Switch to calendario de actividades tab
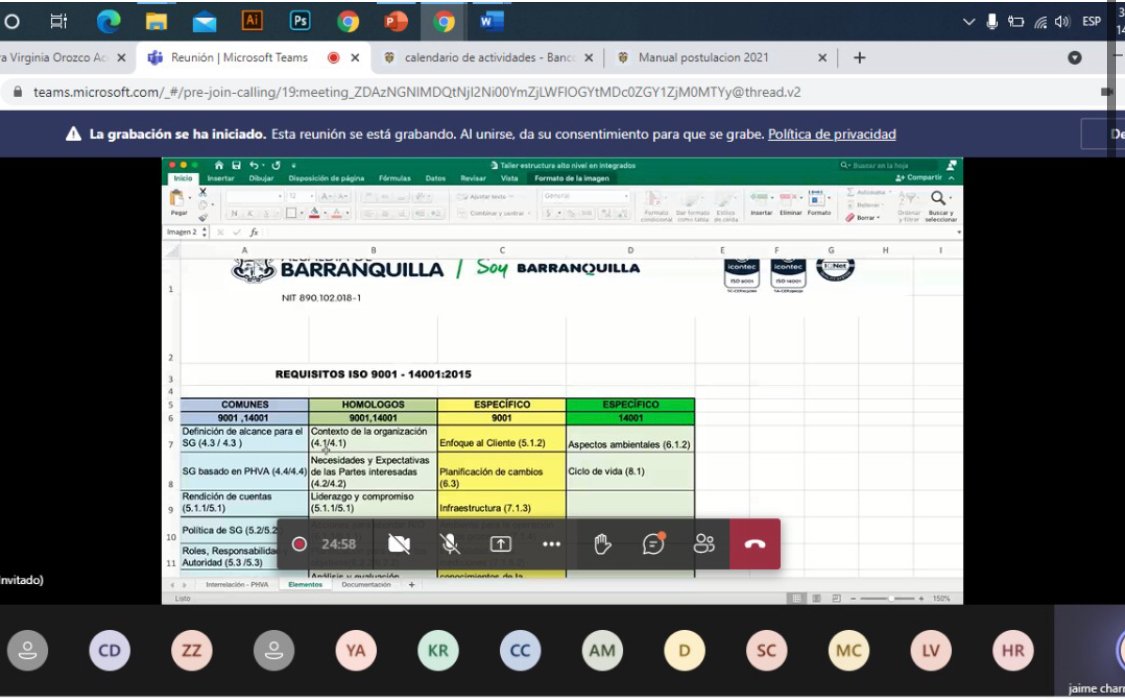 pos(485,58)
